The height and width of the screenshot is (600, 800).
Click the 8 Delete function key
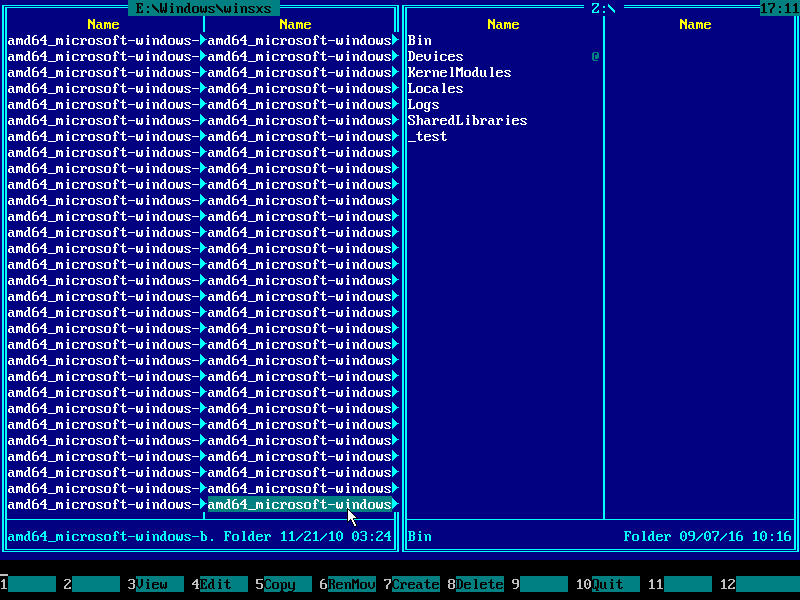(476, 584)
